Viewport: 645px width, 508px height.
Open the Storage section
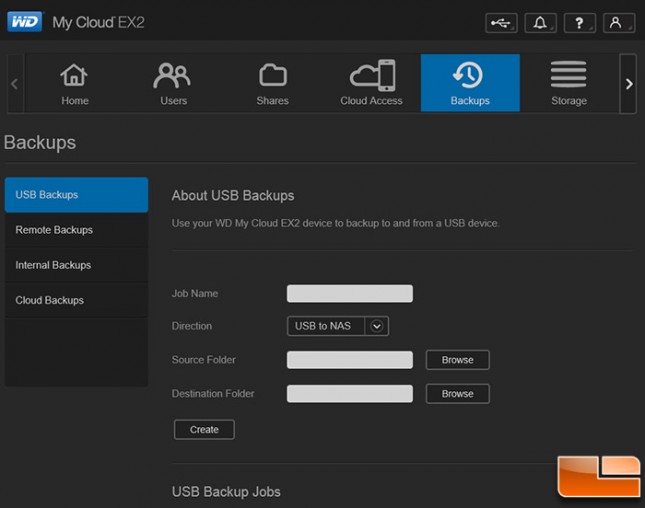(x=569, y=83)
